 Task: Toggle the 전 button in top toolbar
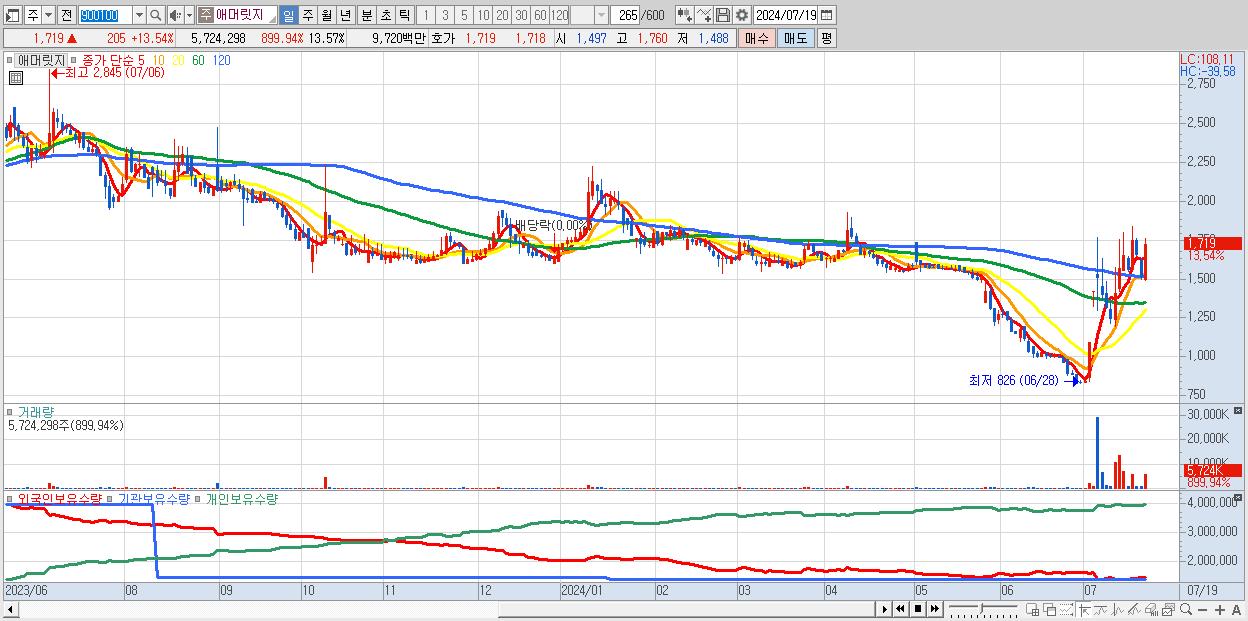pyautogui.click(x=67, y=15)
